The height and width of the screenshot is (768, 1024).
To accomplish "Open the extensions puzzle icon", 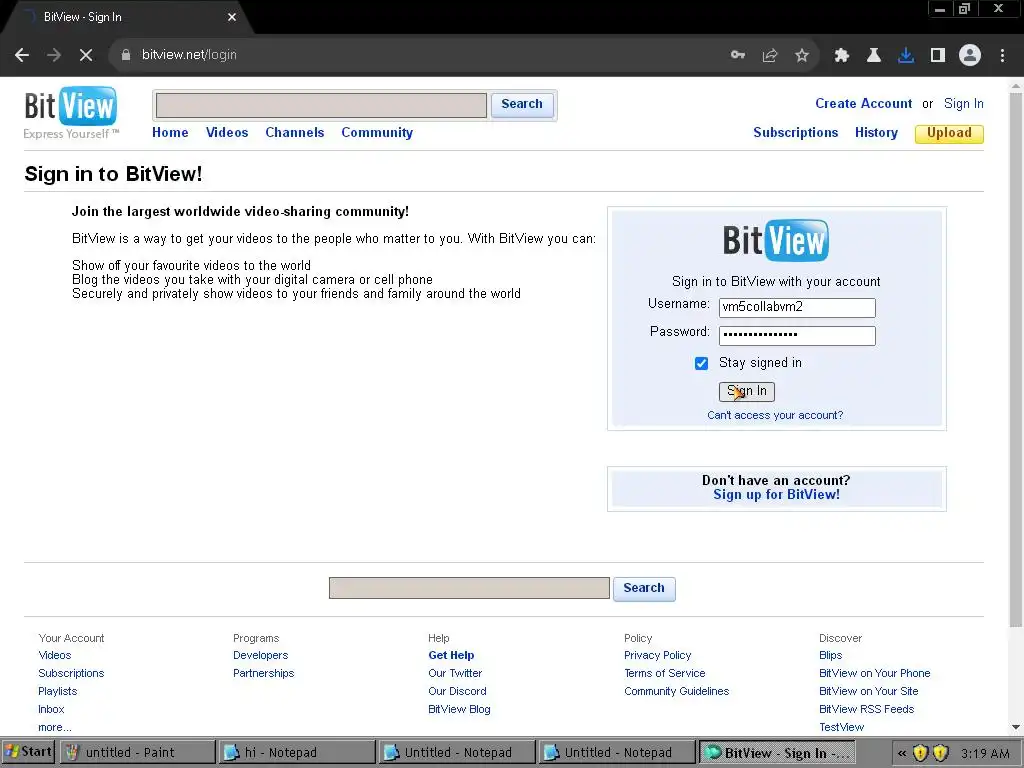I will [842, 56].
